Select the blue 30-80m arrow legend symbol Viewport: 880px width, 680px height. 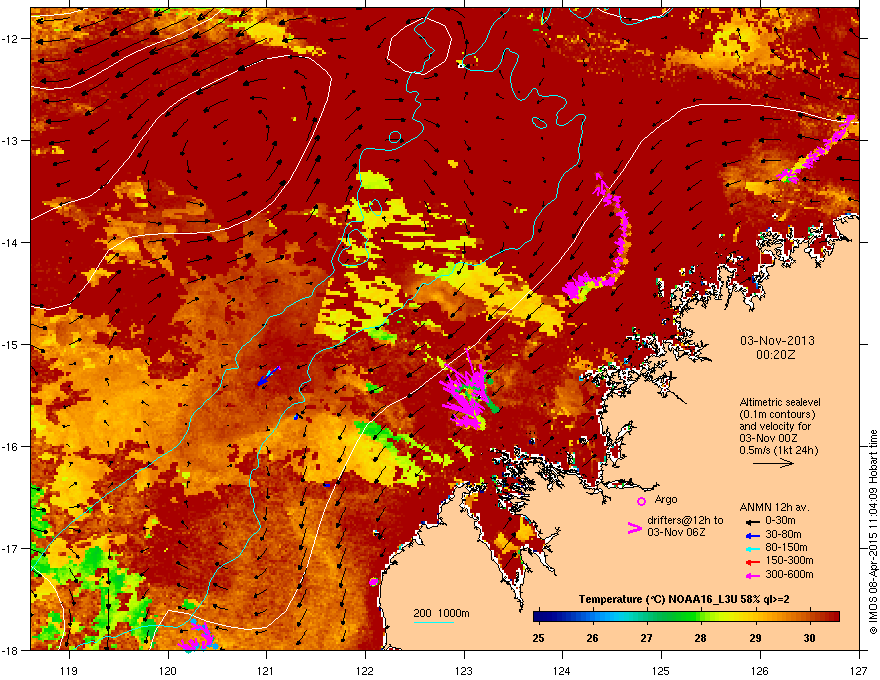tap(752, 535)
